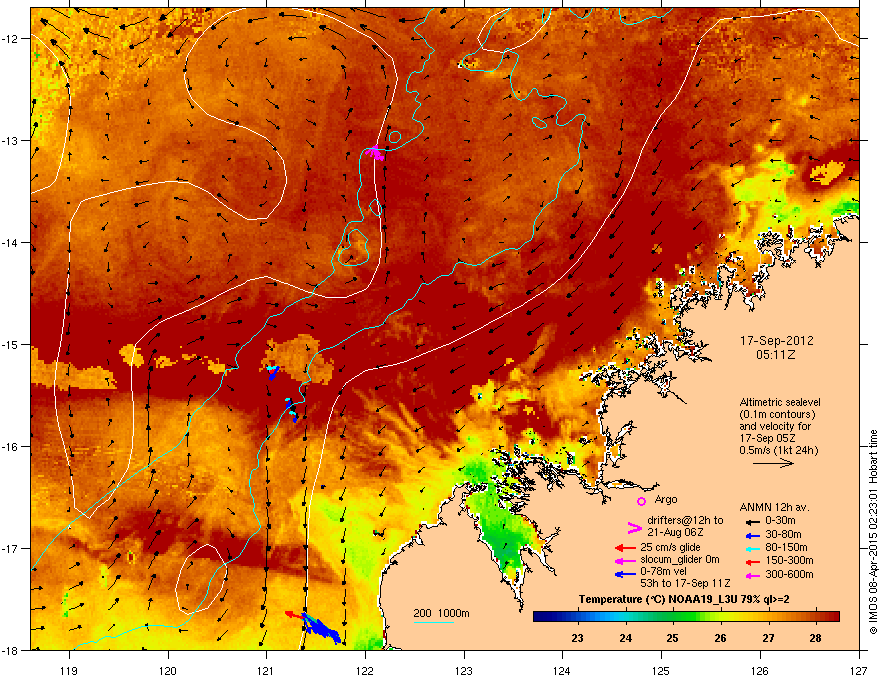880x680 pixels.
Task: Click the 53h to 17-Sep 11Z text
Action: coord(685,583)
